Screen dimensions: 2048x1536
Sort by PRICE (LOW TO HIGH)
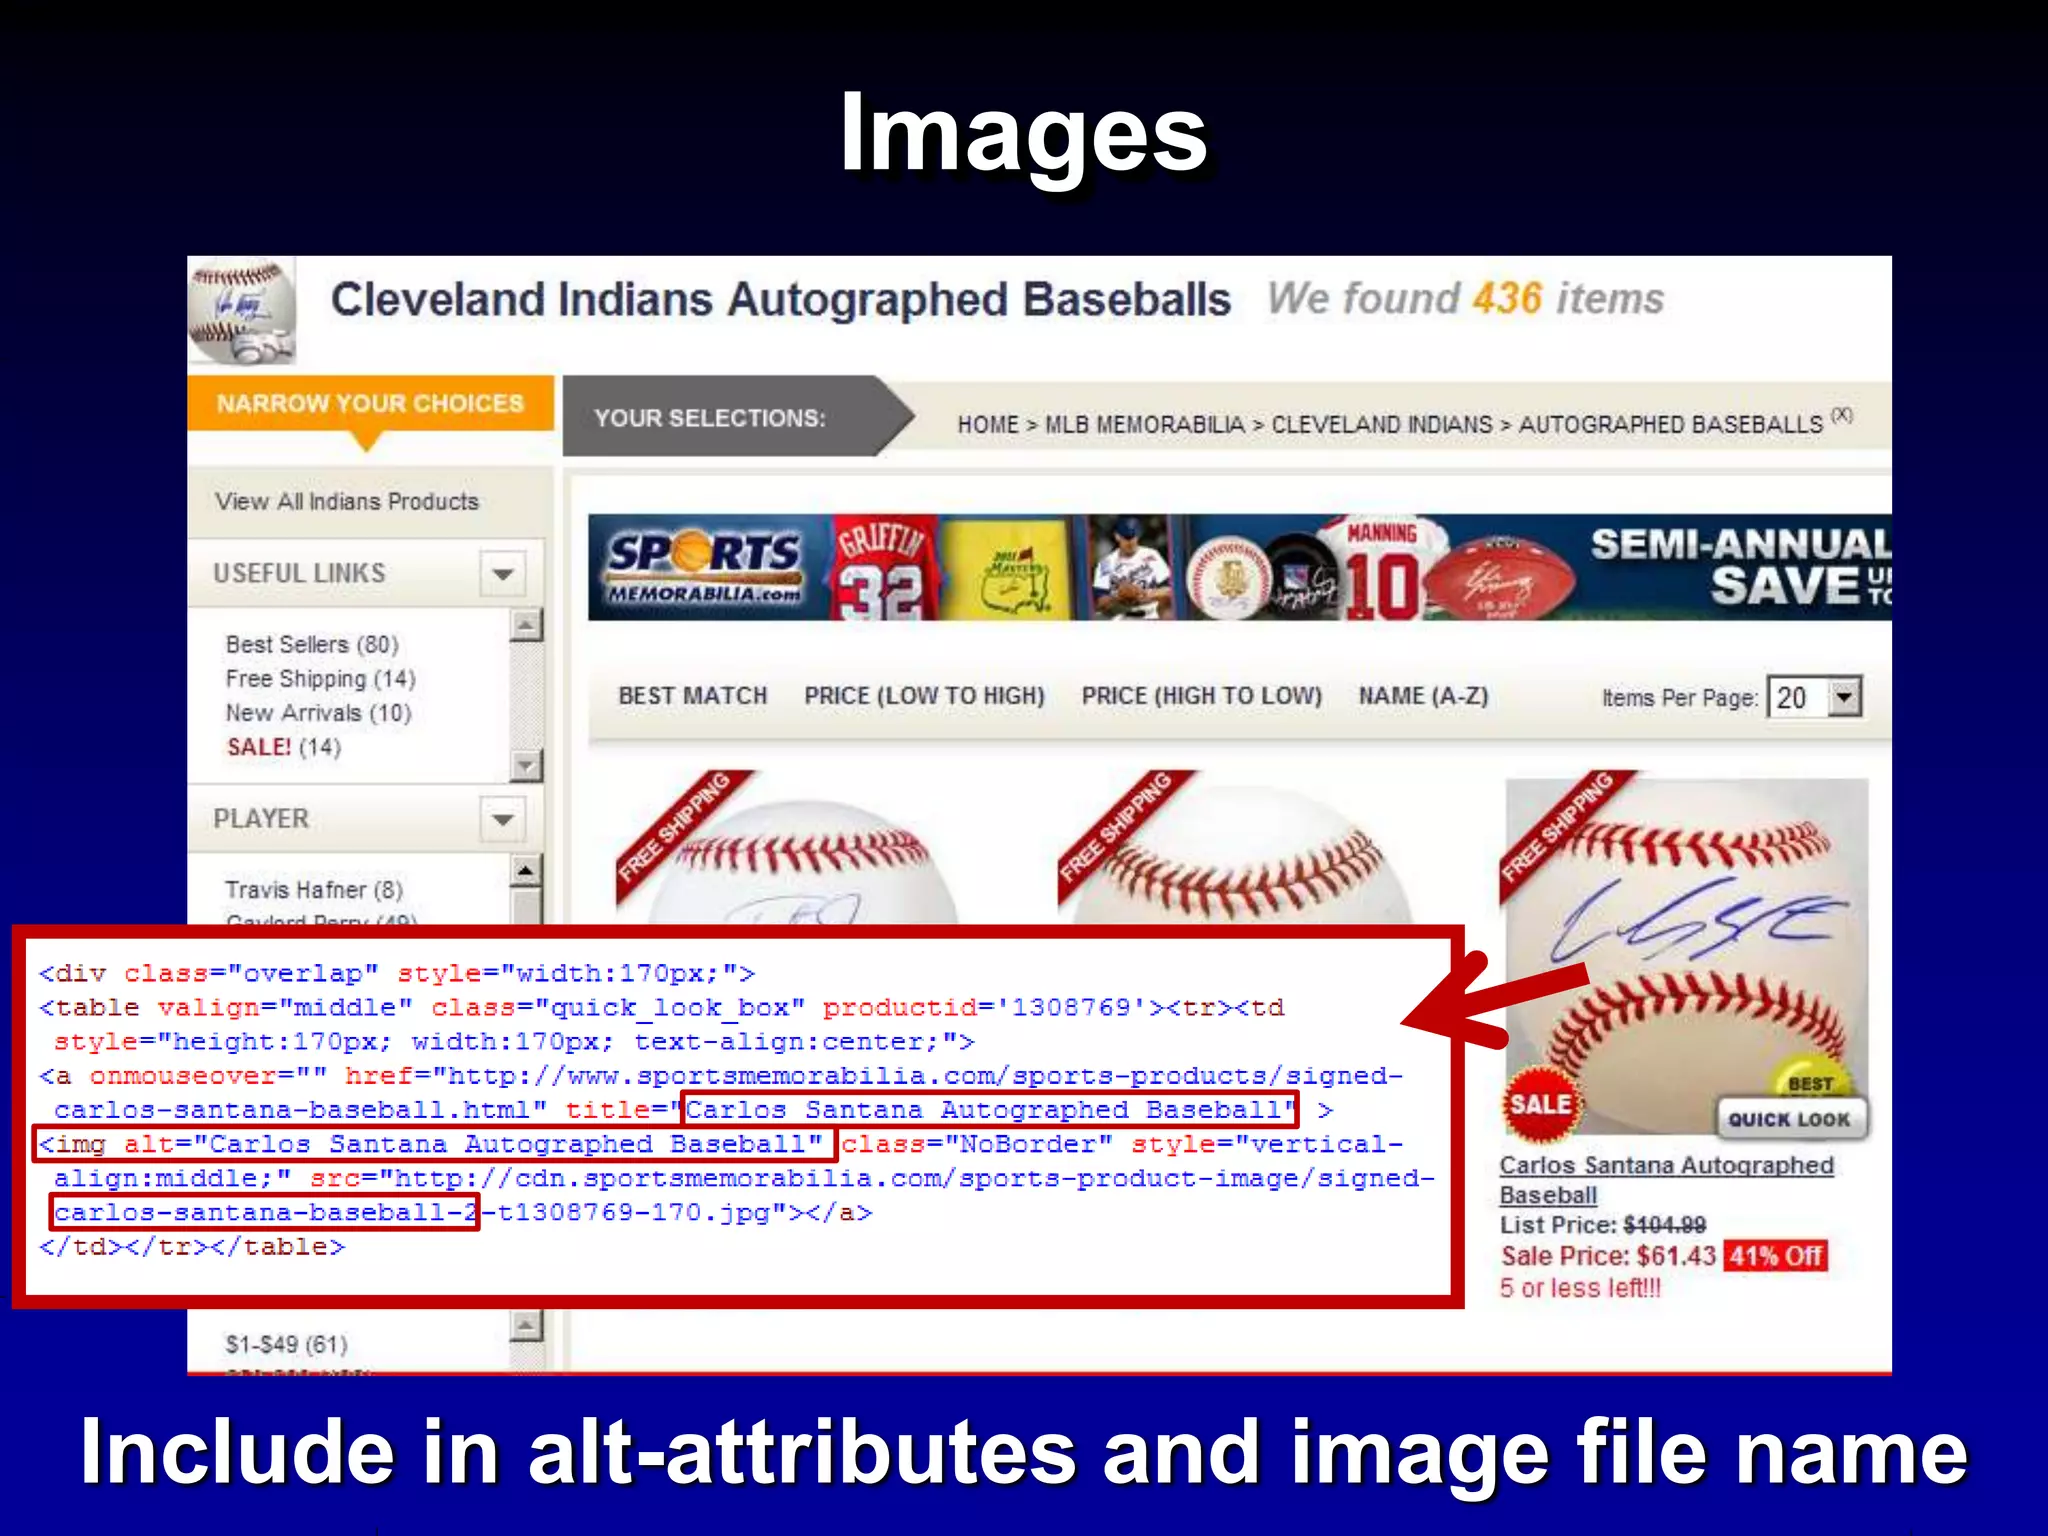coord(924,695)
